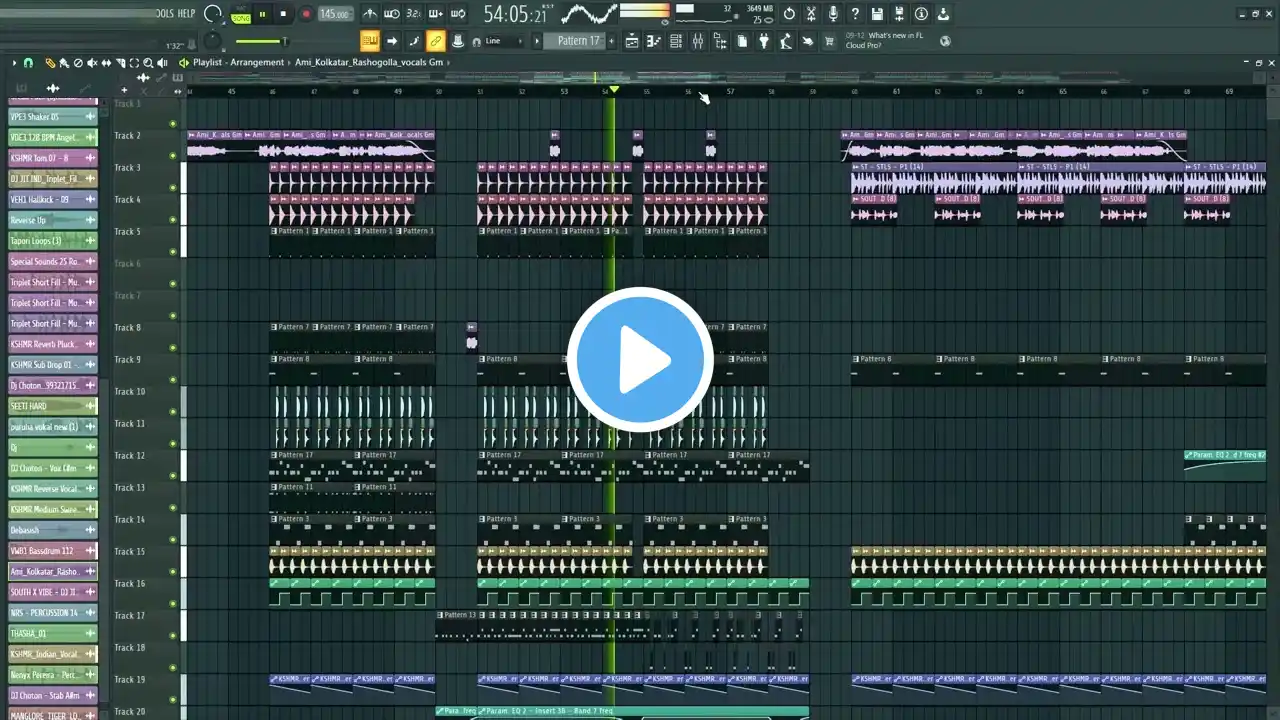Click the big blue video play button
Viewport: 1280px width, 720px height.
pos(640,360)
